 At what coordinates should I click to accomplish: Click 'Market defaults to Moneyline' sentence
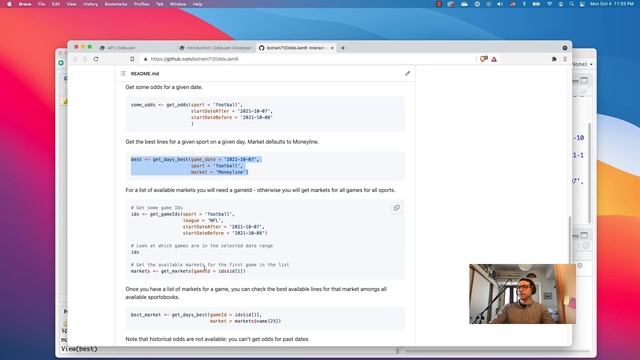click(x=283, y=142)
